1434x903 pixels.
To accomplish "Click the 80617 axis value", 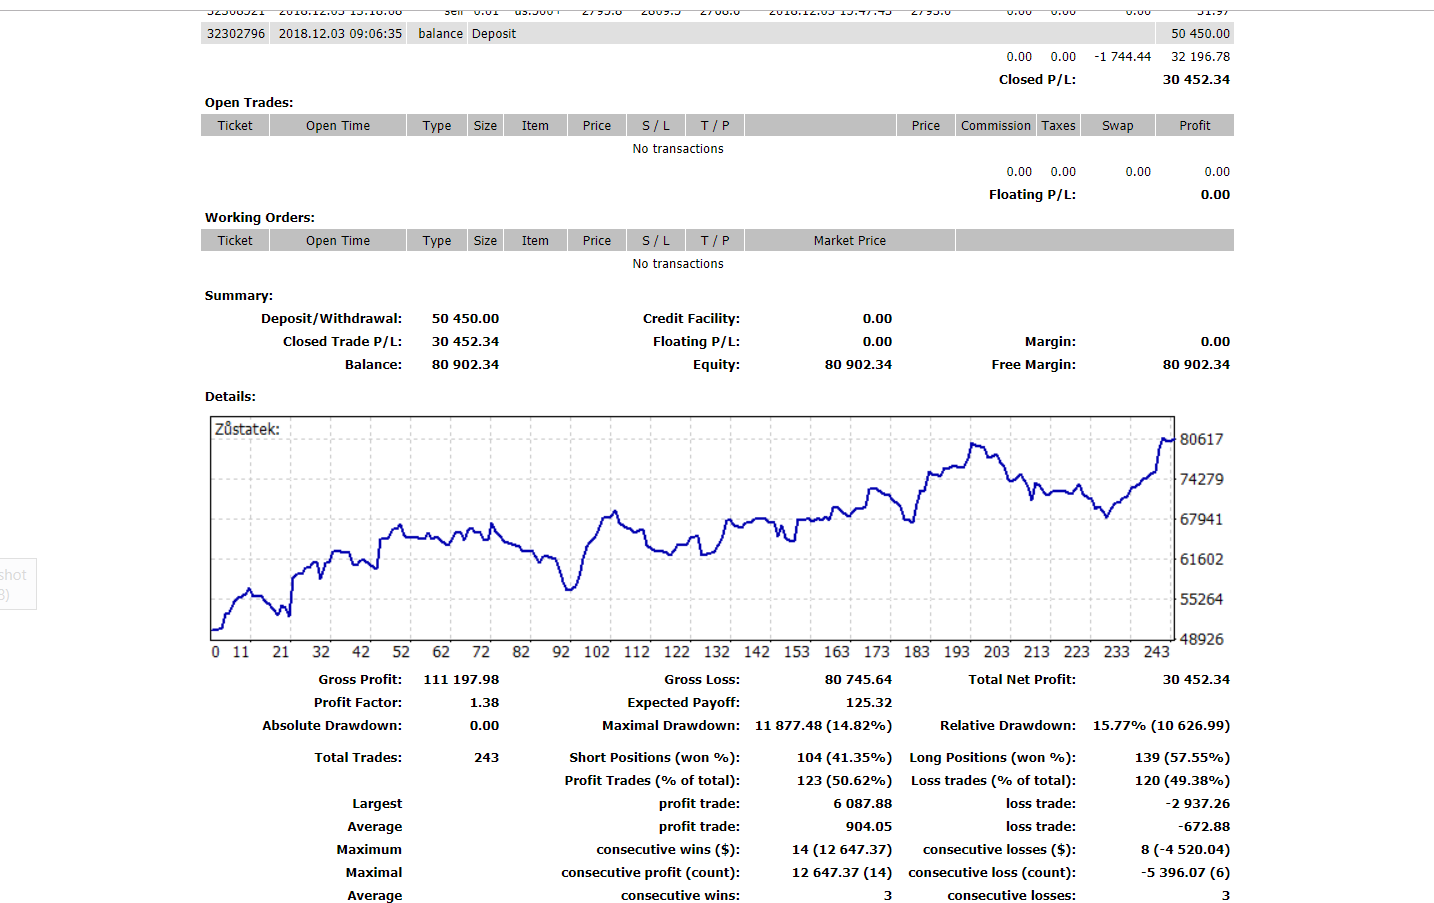I will click(1201, 440).
